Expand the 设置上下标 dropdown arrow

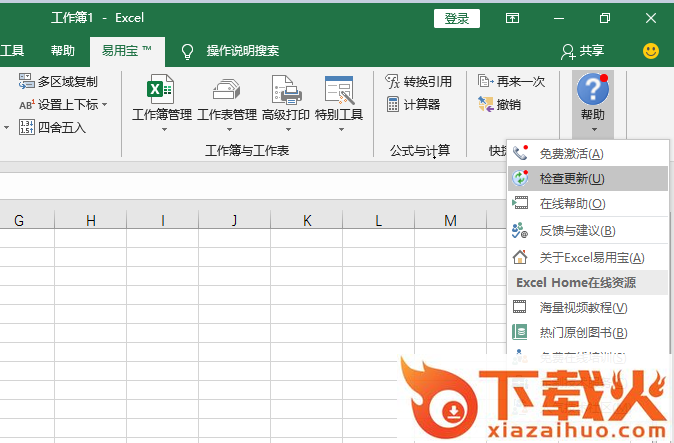pyautogui.click(x=104, y=104)
